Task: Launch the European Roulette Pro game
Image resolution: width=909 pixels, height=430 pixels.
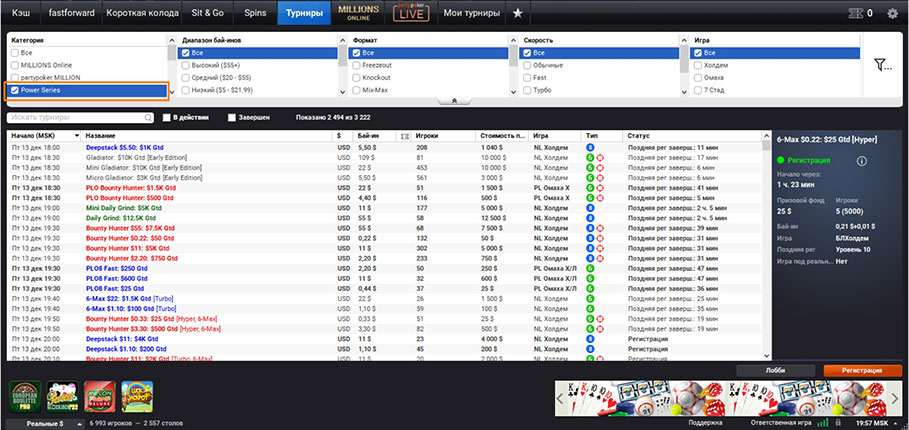Action: click(25, 396)
